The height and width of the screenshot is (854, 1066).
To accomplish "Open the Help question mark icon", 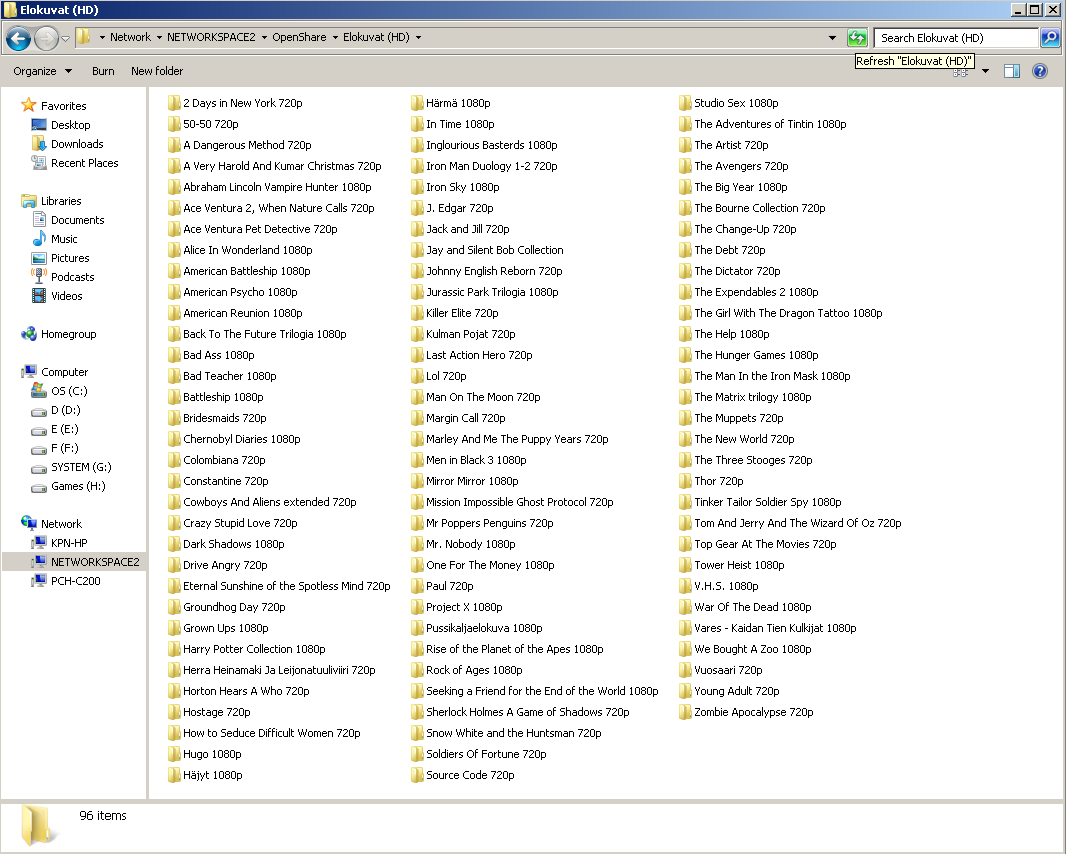I will coord(1039,71).
